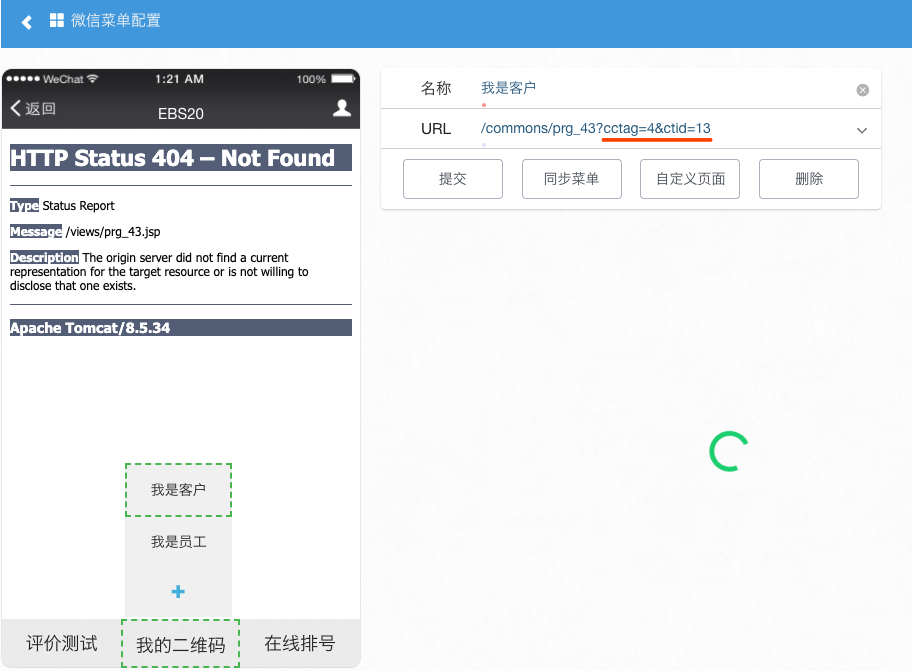Click the 自定义页面 button
Screen dimensions: 912x671
click(690, 179)
